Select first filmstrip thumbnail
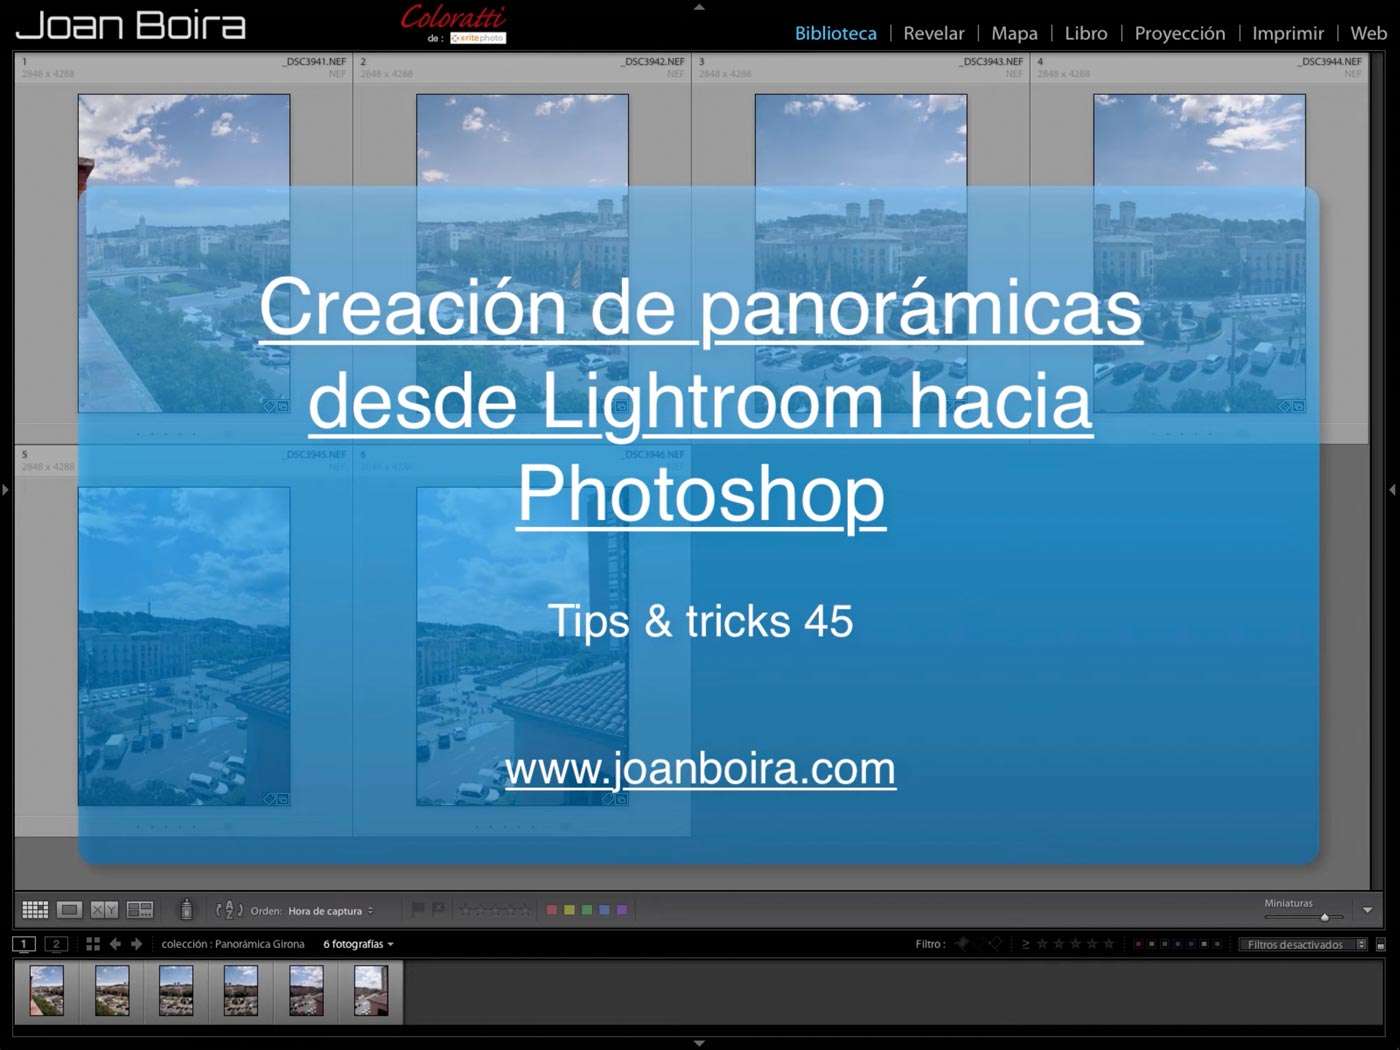The width and height of the screenshot is (1400, 1050). [x=47, y=991]
